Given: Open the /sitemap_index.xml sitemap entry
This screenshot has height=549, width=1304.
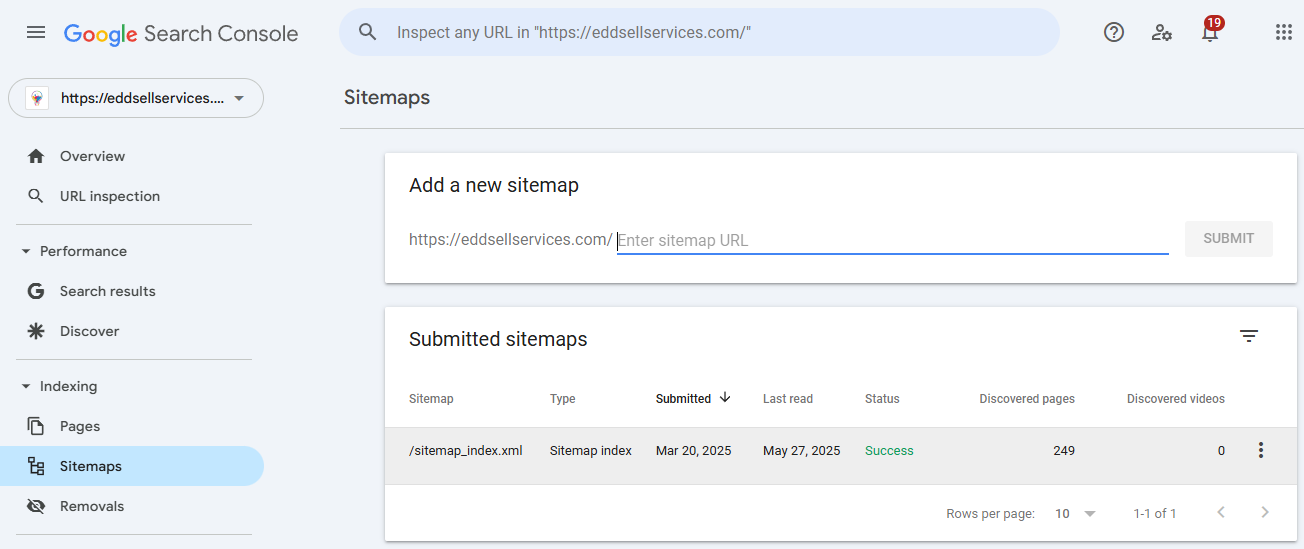Looking at the screenshot, I should click(x=466, y=450).
